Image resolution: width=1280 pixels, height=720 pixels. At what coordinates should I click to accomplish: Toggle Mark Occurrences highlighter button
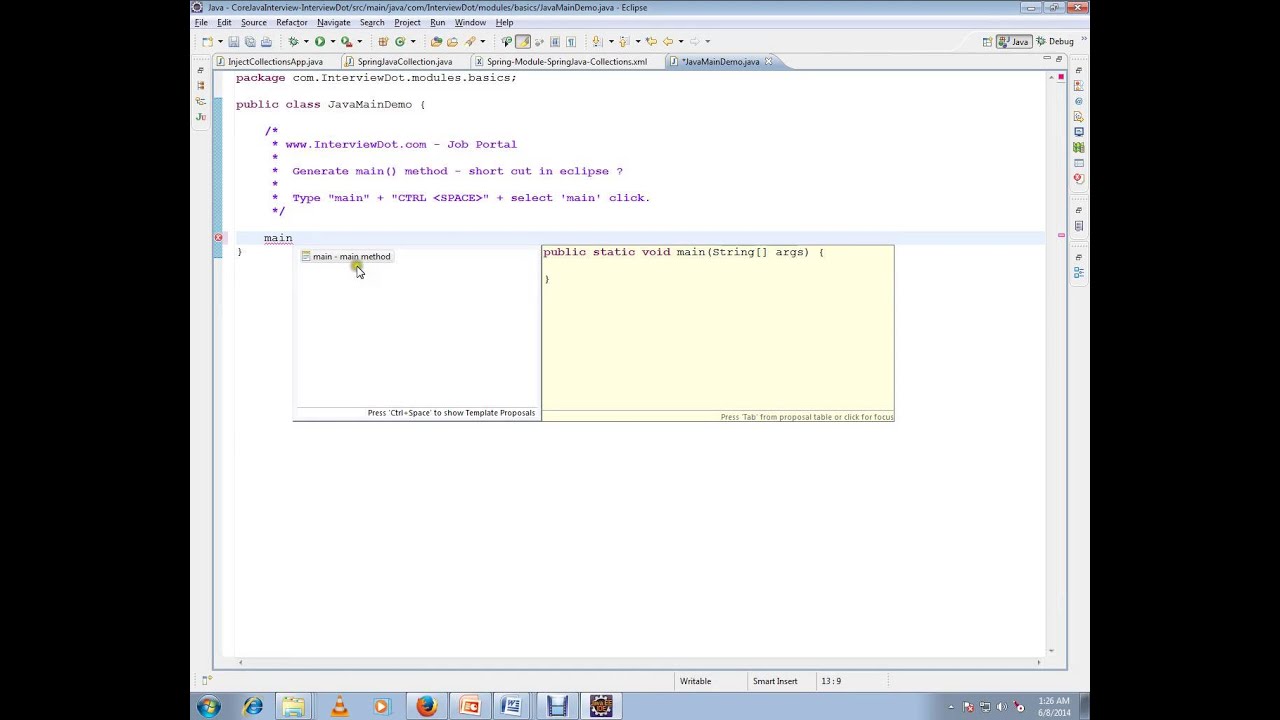(x=523, y=41)
